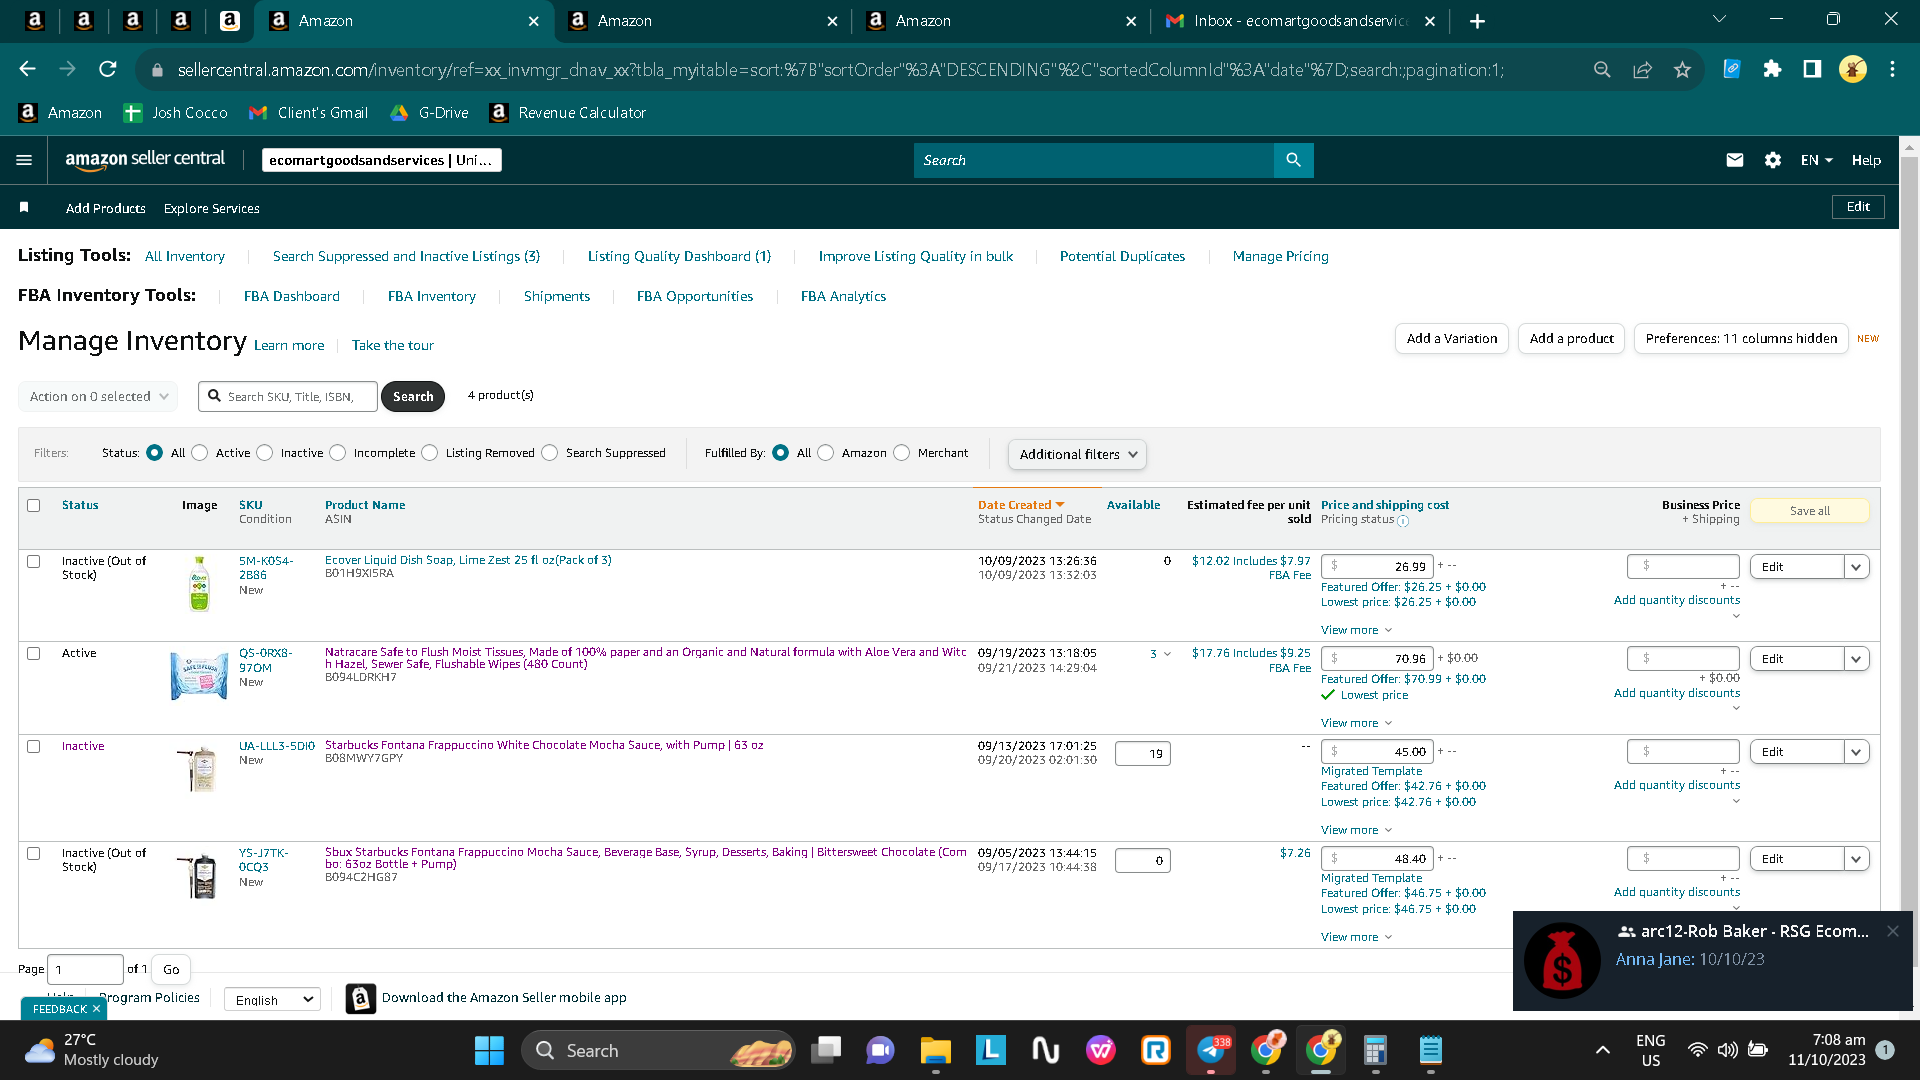Click the Amazon Seller Central logo
This screenshot has width=1920, height=1080.
[145, 159]
